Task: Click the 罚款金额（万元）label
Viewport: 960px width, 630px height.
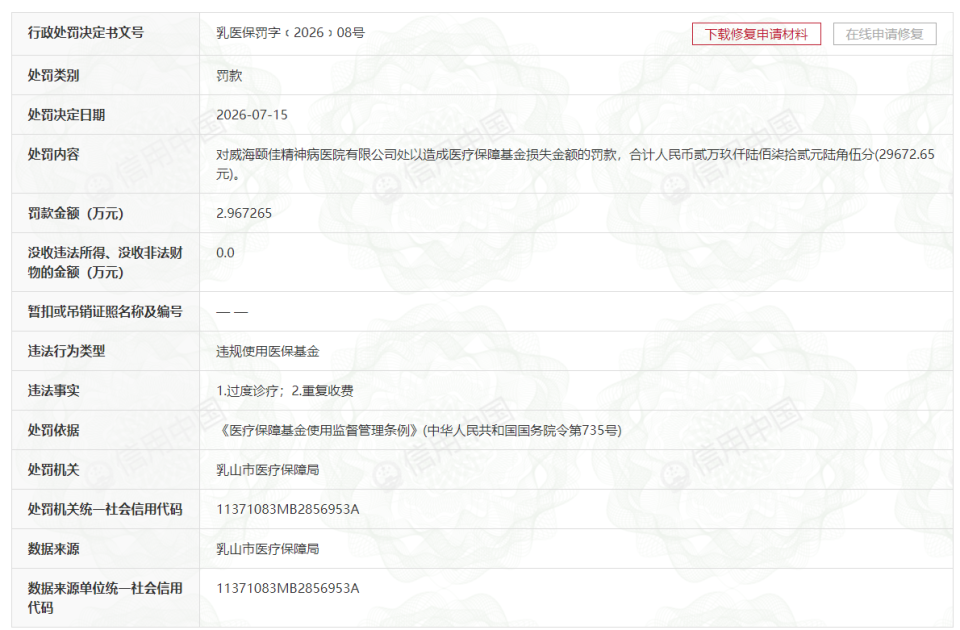Action: coord(76,213)
